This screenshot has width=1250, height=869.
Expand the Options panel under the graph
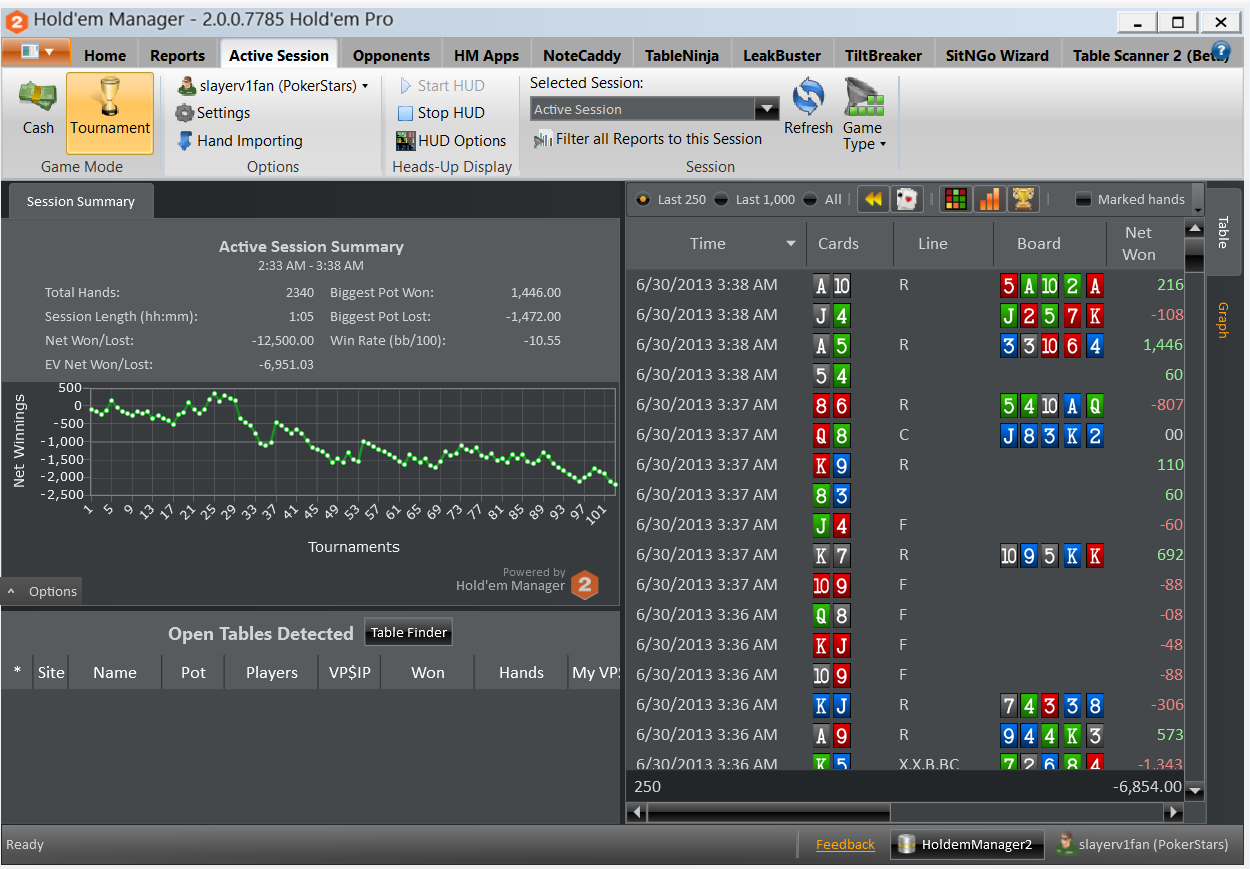click(42, 591)
